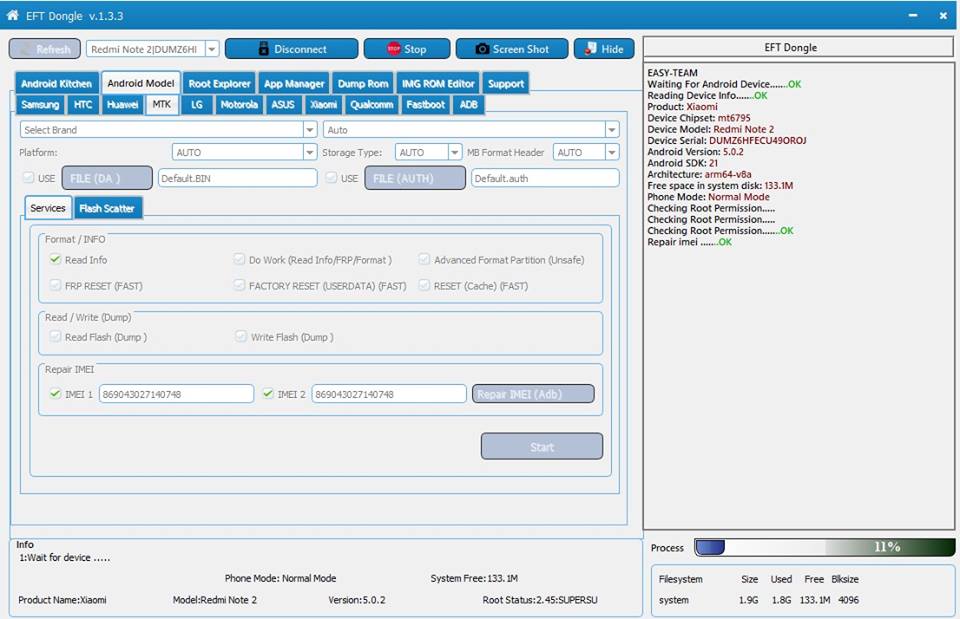The height and width of the screenshot is (619, 960).
Task: Click the Refresh button
Action: (45, 49)
